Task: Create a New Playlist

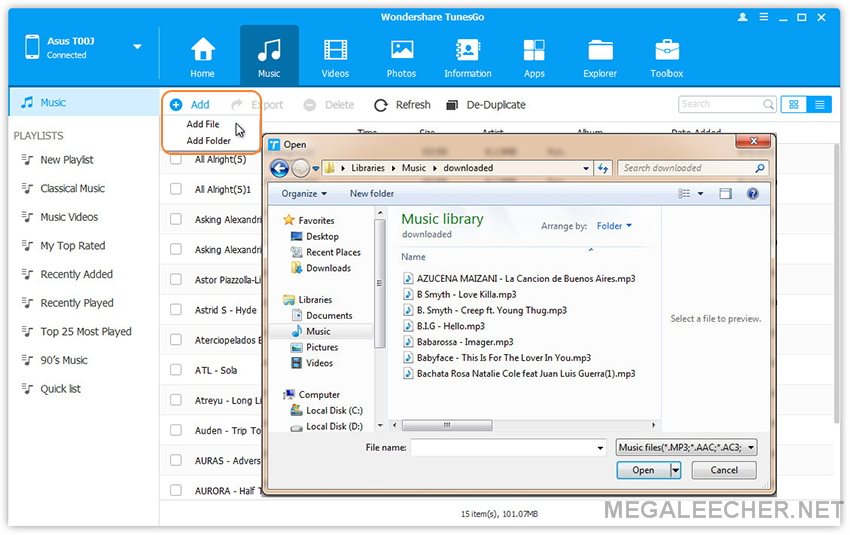Action: coord(67,160)
